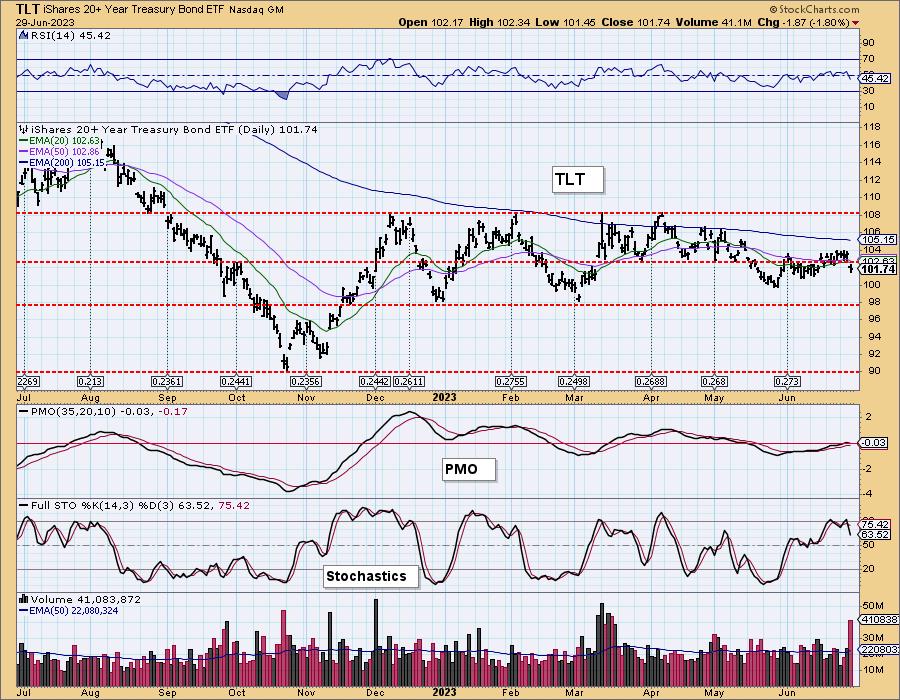Click the 0.2356 label near November
The image size is (900, 700).
[x=306, y=382]
